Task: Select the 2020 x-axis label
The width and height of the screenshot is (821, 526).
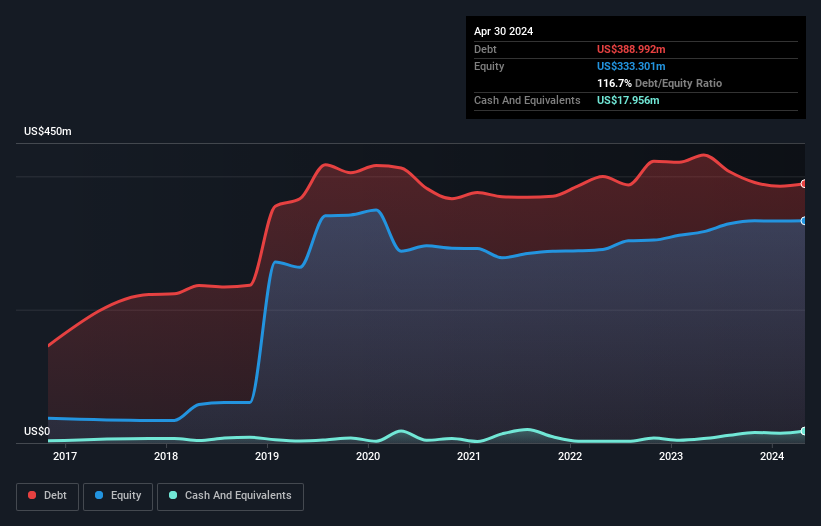Action: tap(368, 456)
